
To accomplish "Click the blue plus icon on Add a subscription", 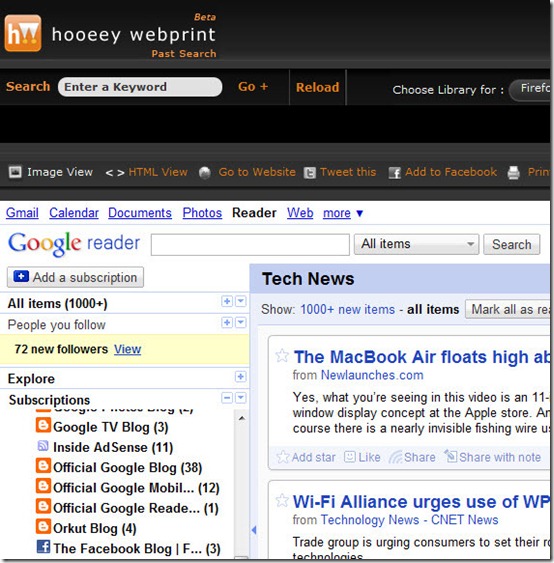I will (x=21, y=276).
